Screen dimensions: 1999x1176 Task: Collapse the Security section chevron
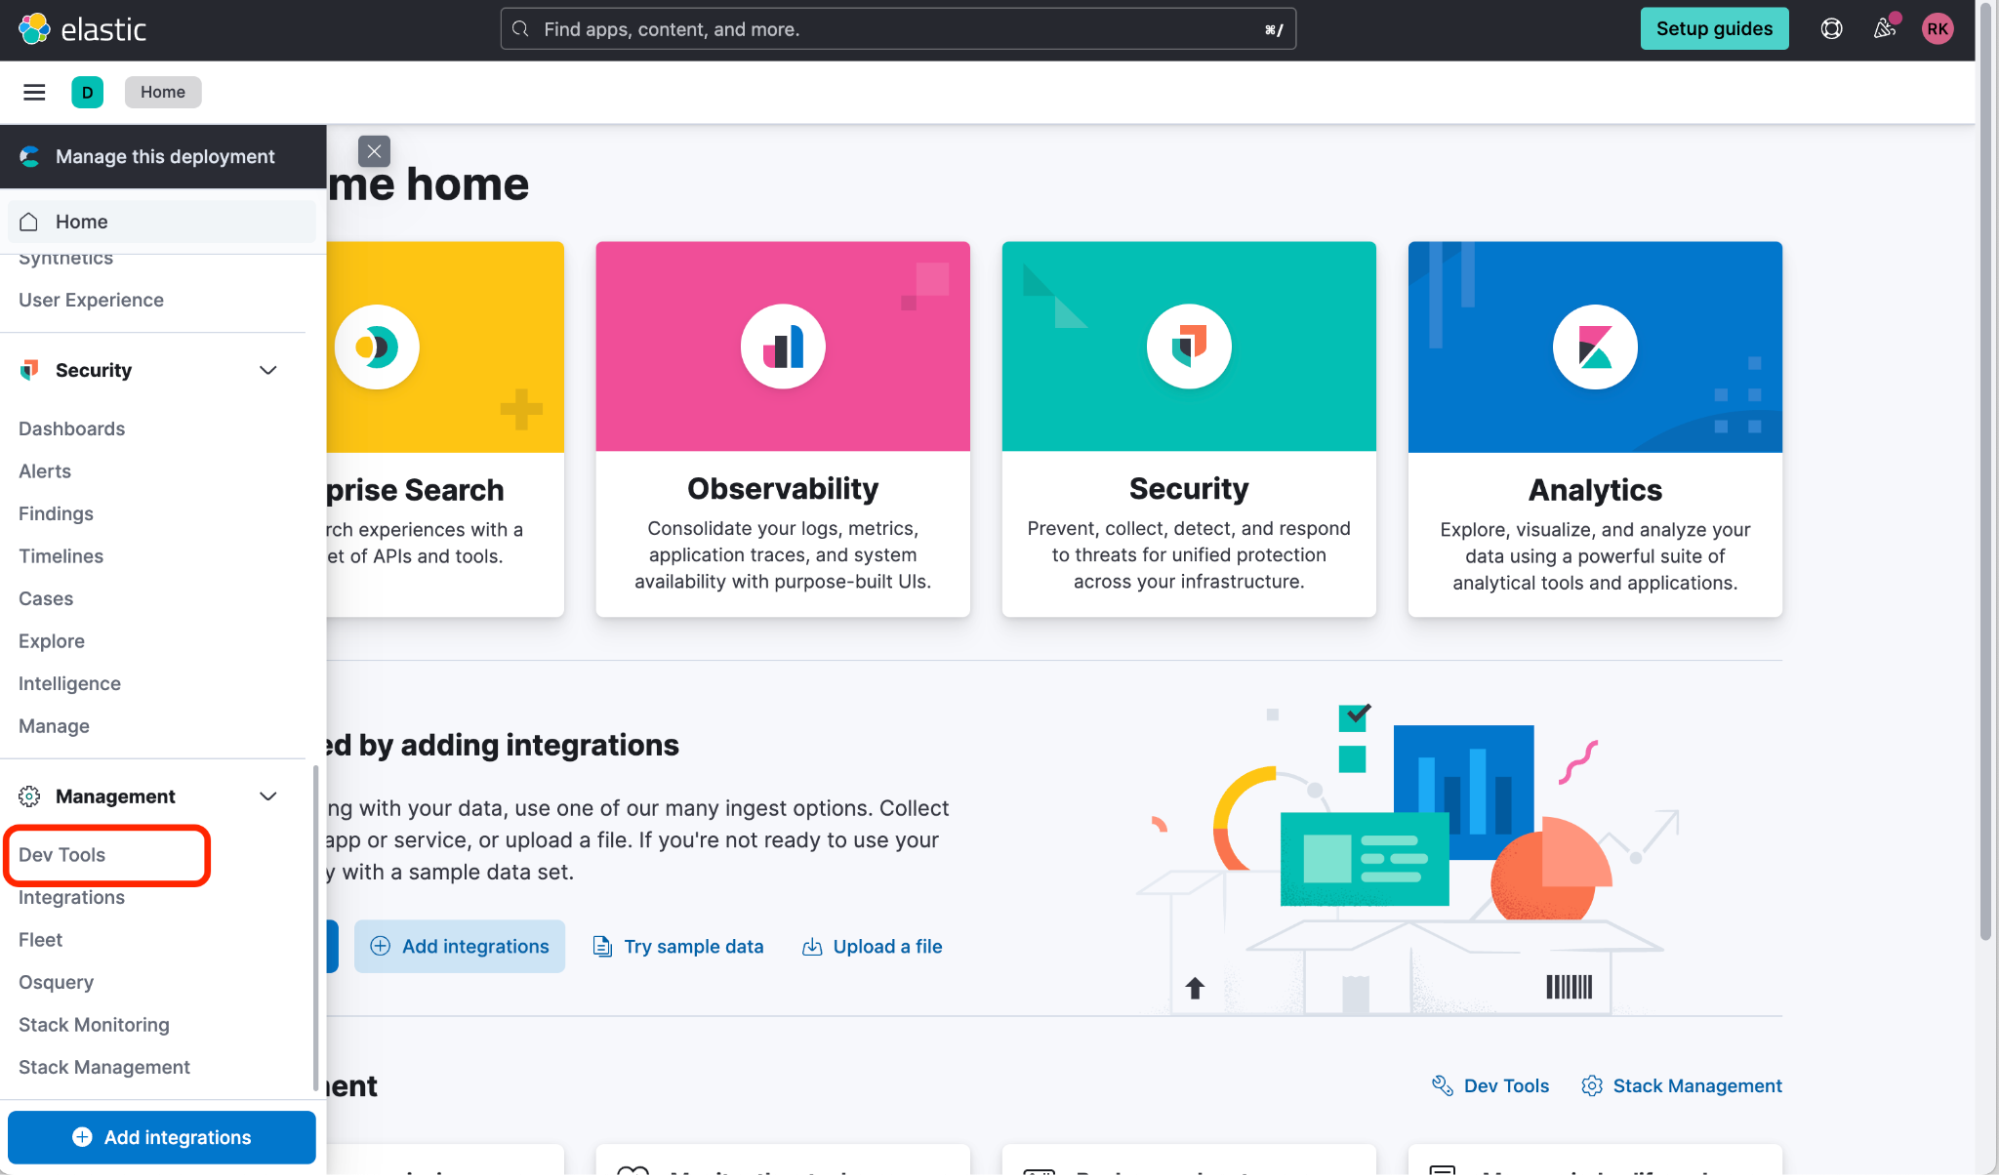pyautogui.click(x=268, y=370)
